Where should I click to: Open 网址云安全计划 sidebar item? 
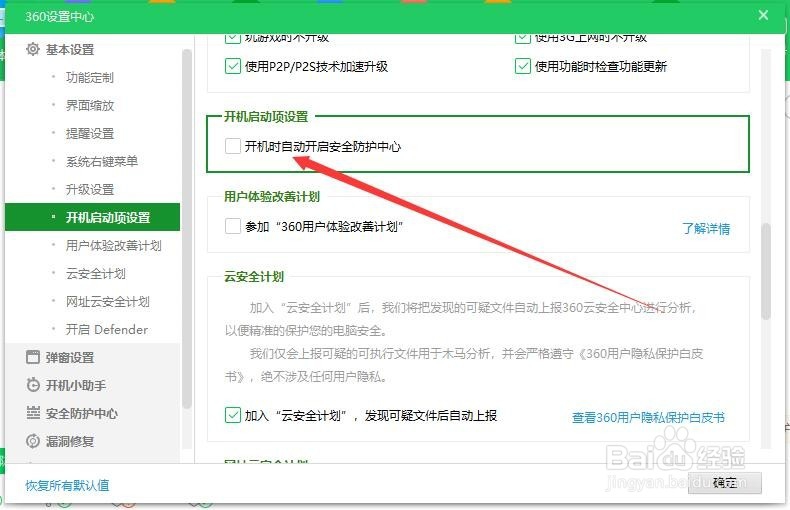[x=108, y=301]
